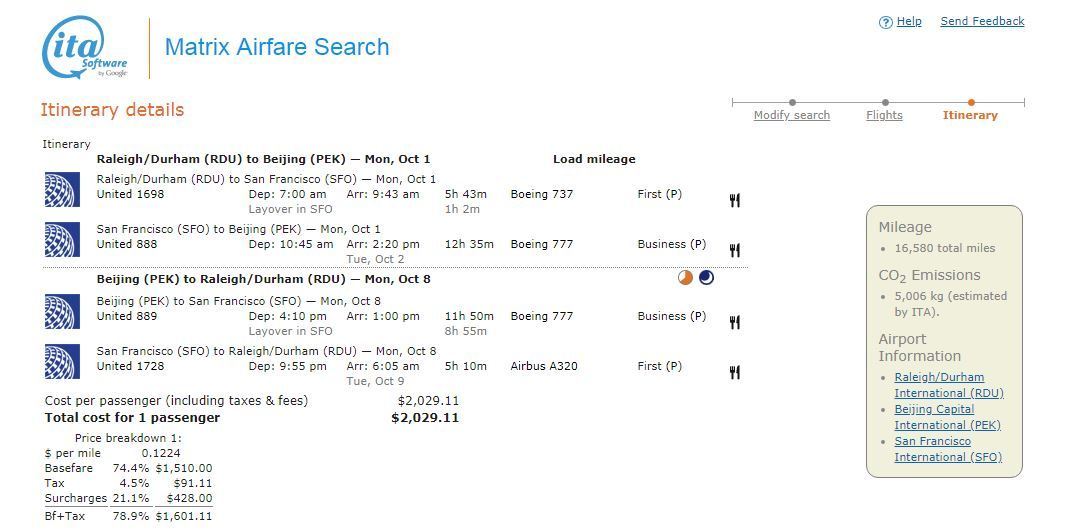This screenshot has height=530, width=1065.
Task: Click return header Beijing to RDU Oct 8
Action: (x=264, y=279)
